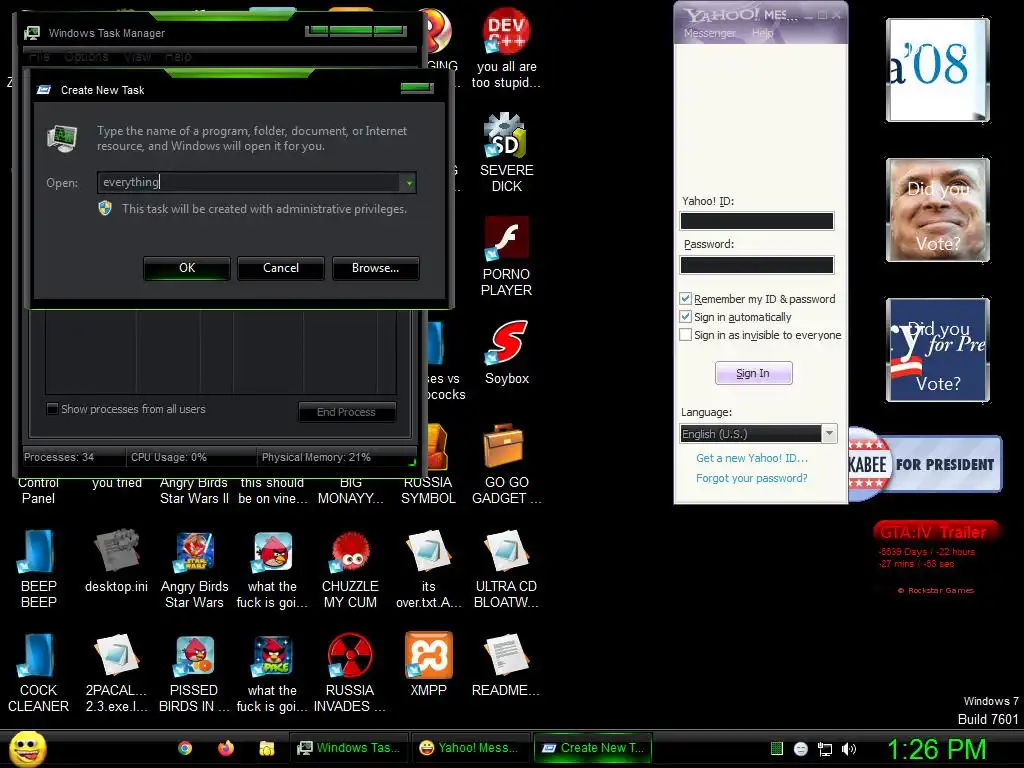Launch Chrome from the taskbar

pyautogui.click(x=185, y=748)
